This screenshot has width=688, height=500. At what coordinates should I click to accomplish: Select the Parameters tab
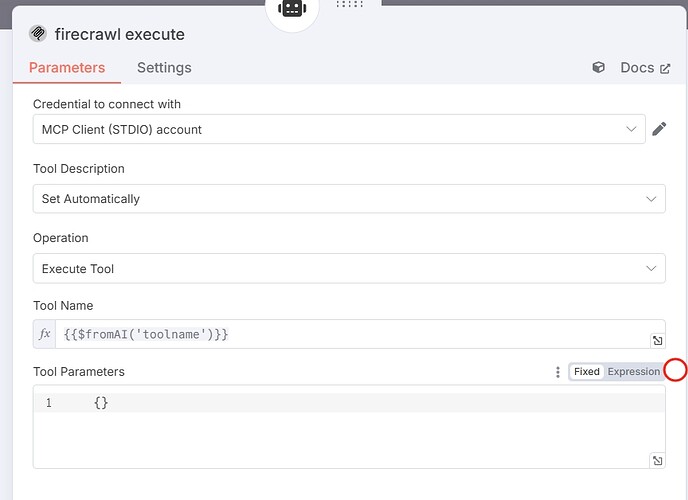67,68
